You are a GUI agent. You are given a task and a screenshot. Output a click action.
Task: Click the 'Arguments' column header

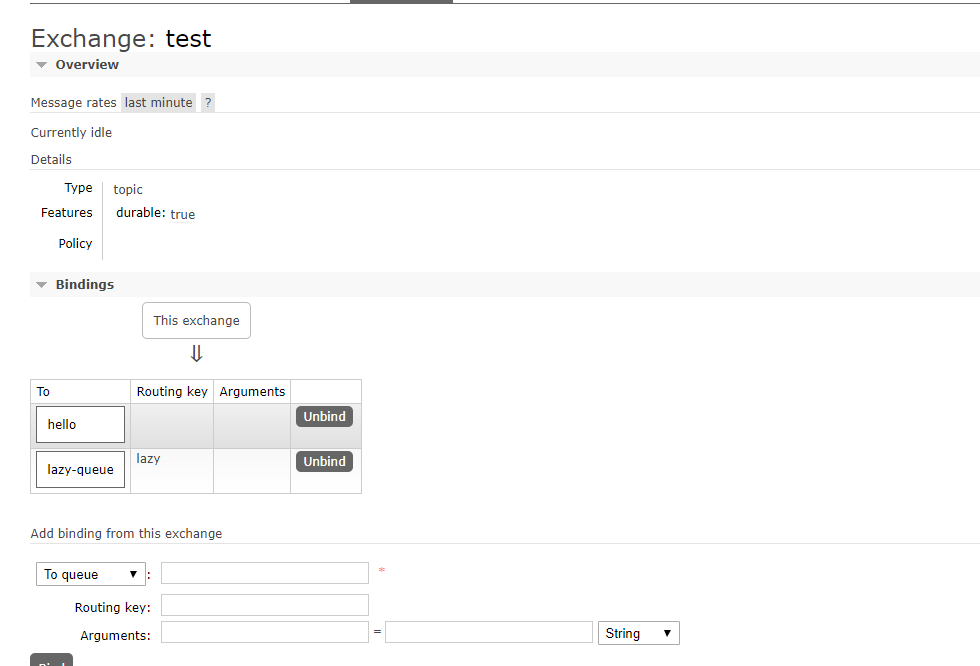click(252, 392)
